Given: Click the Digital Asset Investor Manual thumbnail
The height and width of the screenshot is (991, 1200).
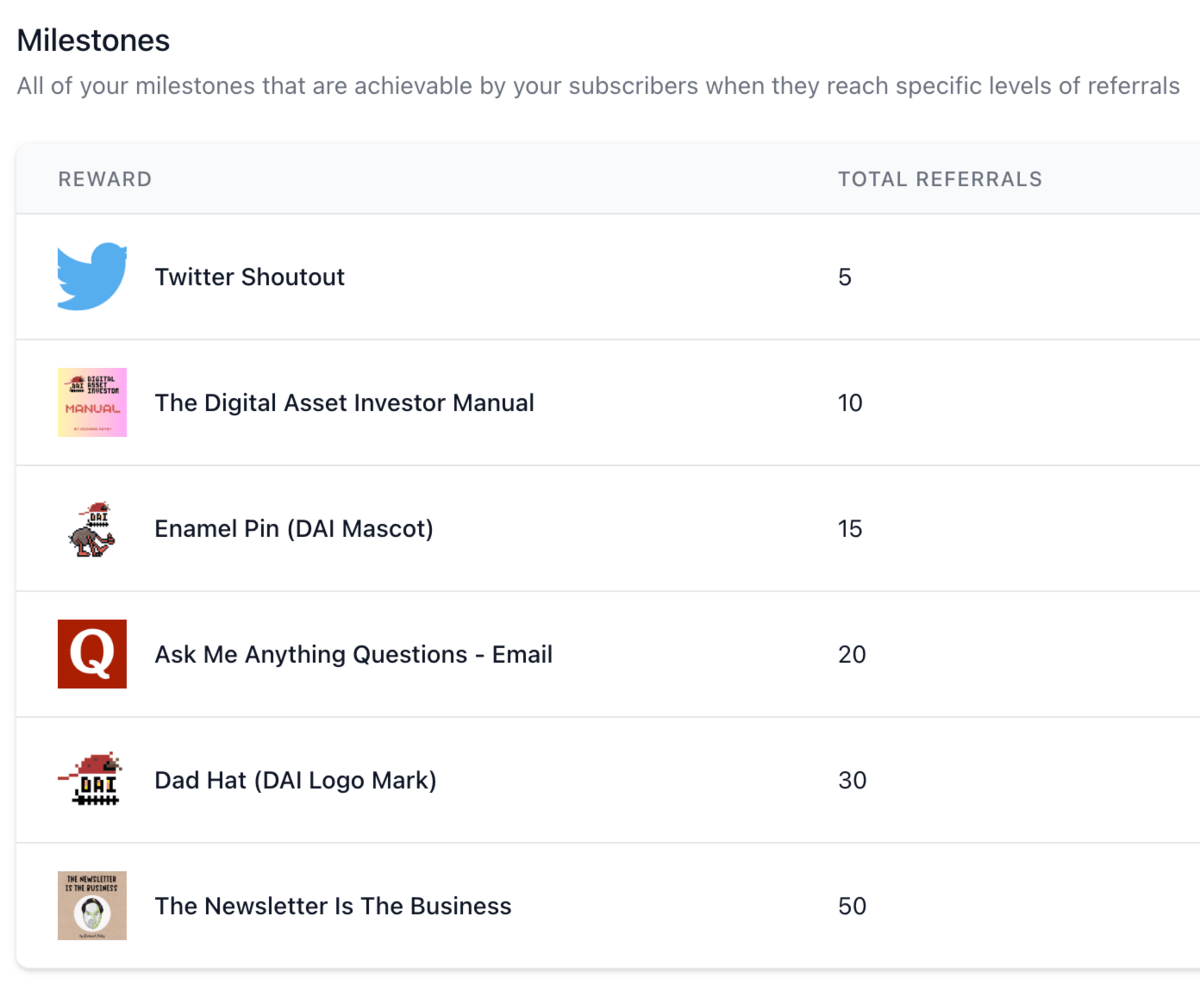Looking at the screenshot, I should point(92,403).
